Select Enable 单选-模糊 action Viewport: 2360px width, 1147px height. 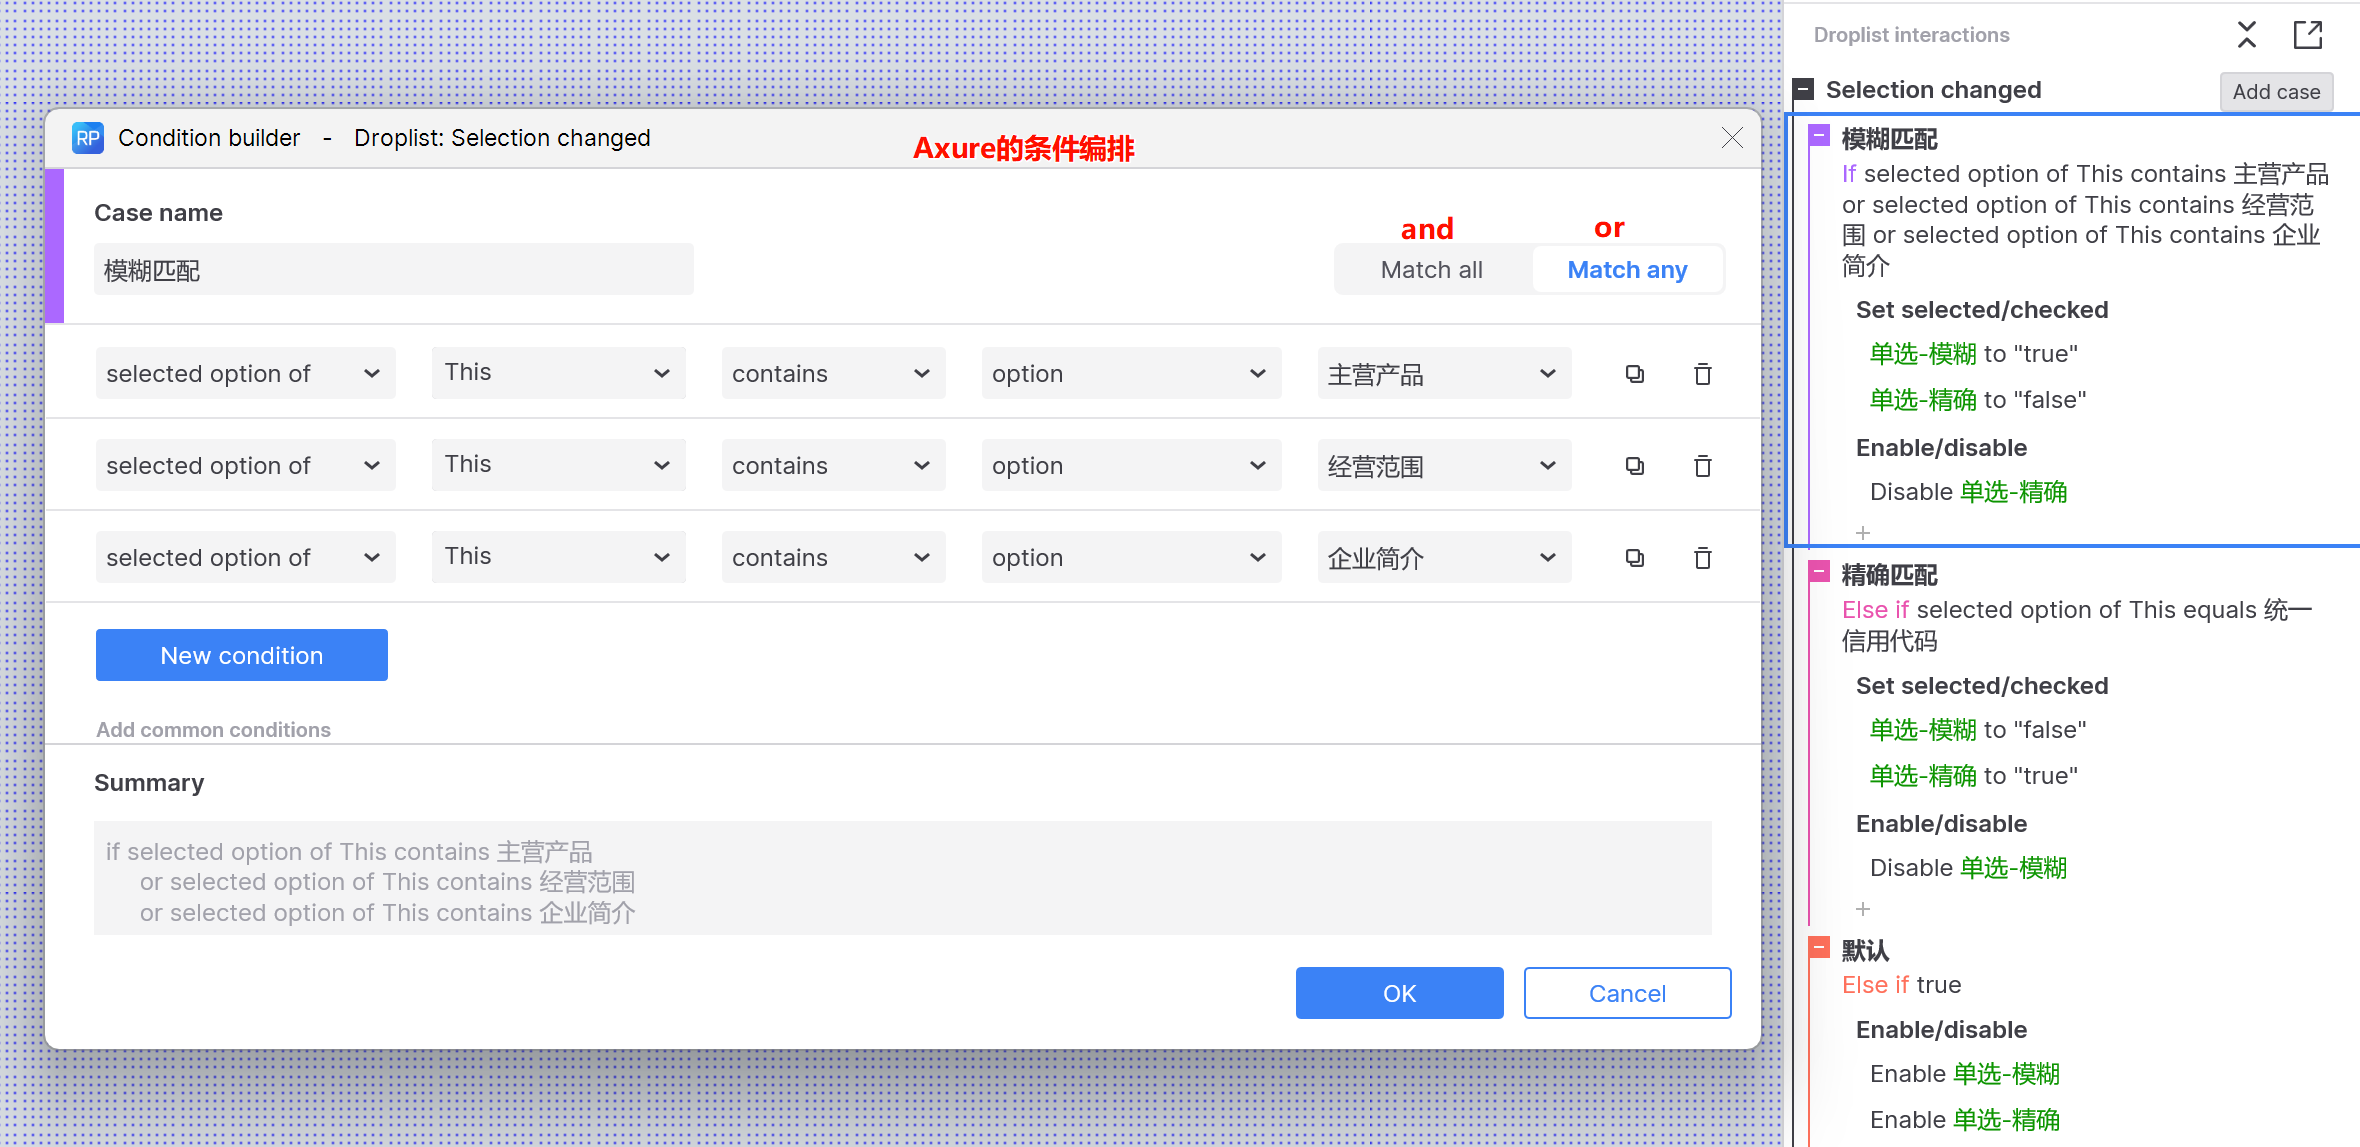point(1965,1074)
